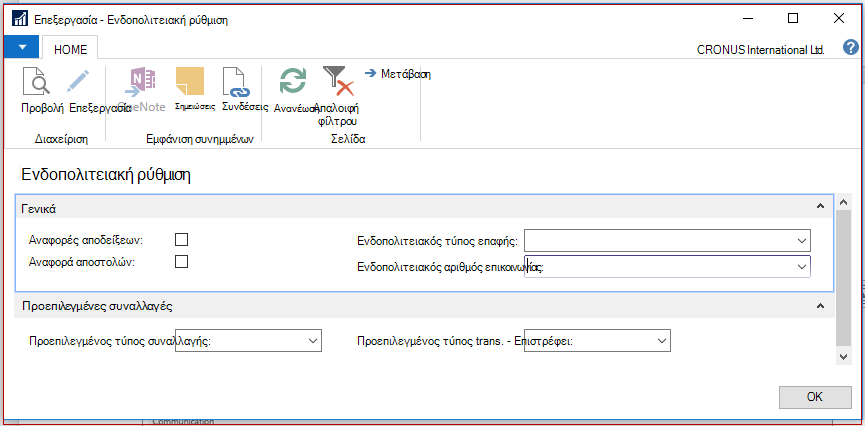
Task: Click scrollbar up arrow
Action: (843, 203)
